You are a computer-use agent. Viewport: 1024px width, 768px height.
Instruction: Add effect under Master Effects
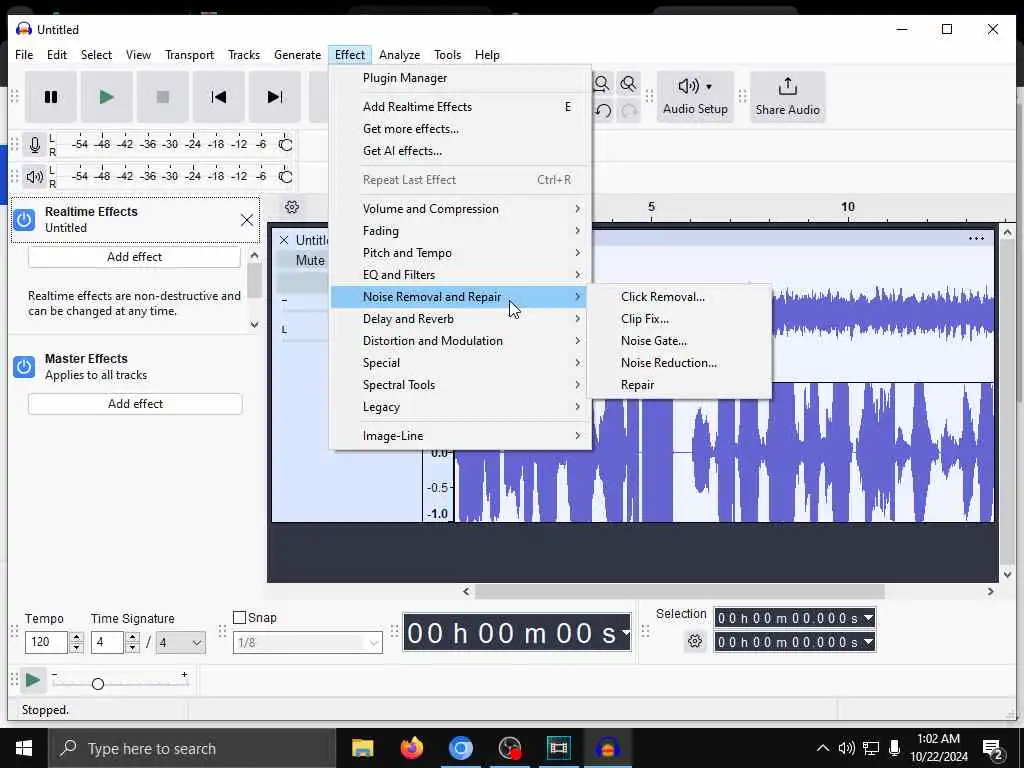pos(135,404)
